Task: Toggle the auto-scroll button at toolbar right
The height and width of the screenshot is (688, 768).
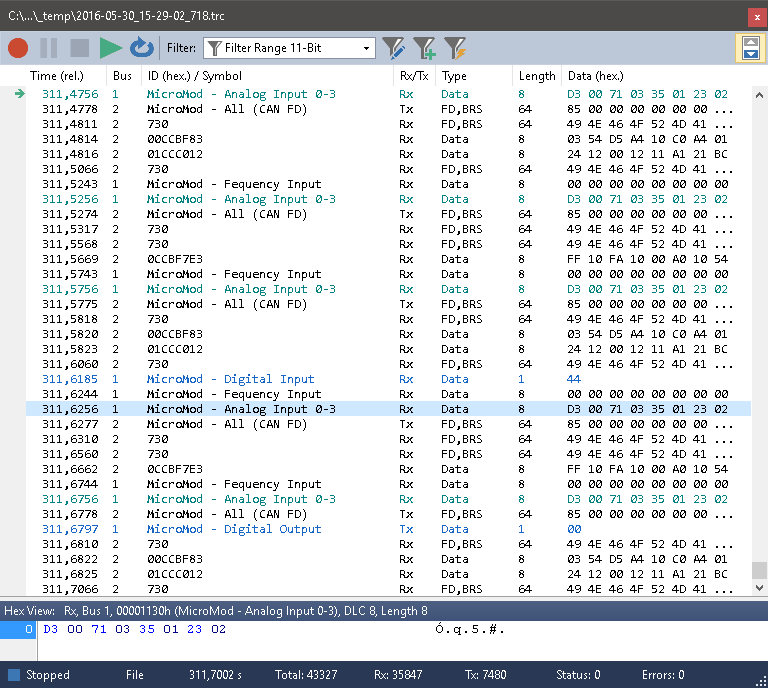Action: (750, 48)
